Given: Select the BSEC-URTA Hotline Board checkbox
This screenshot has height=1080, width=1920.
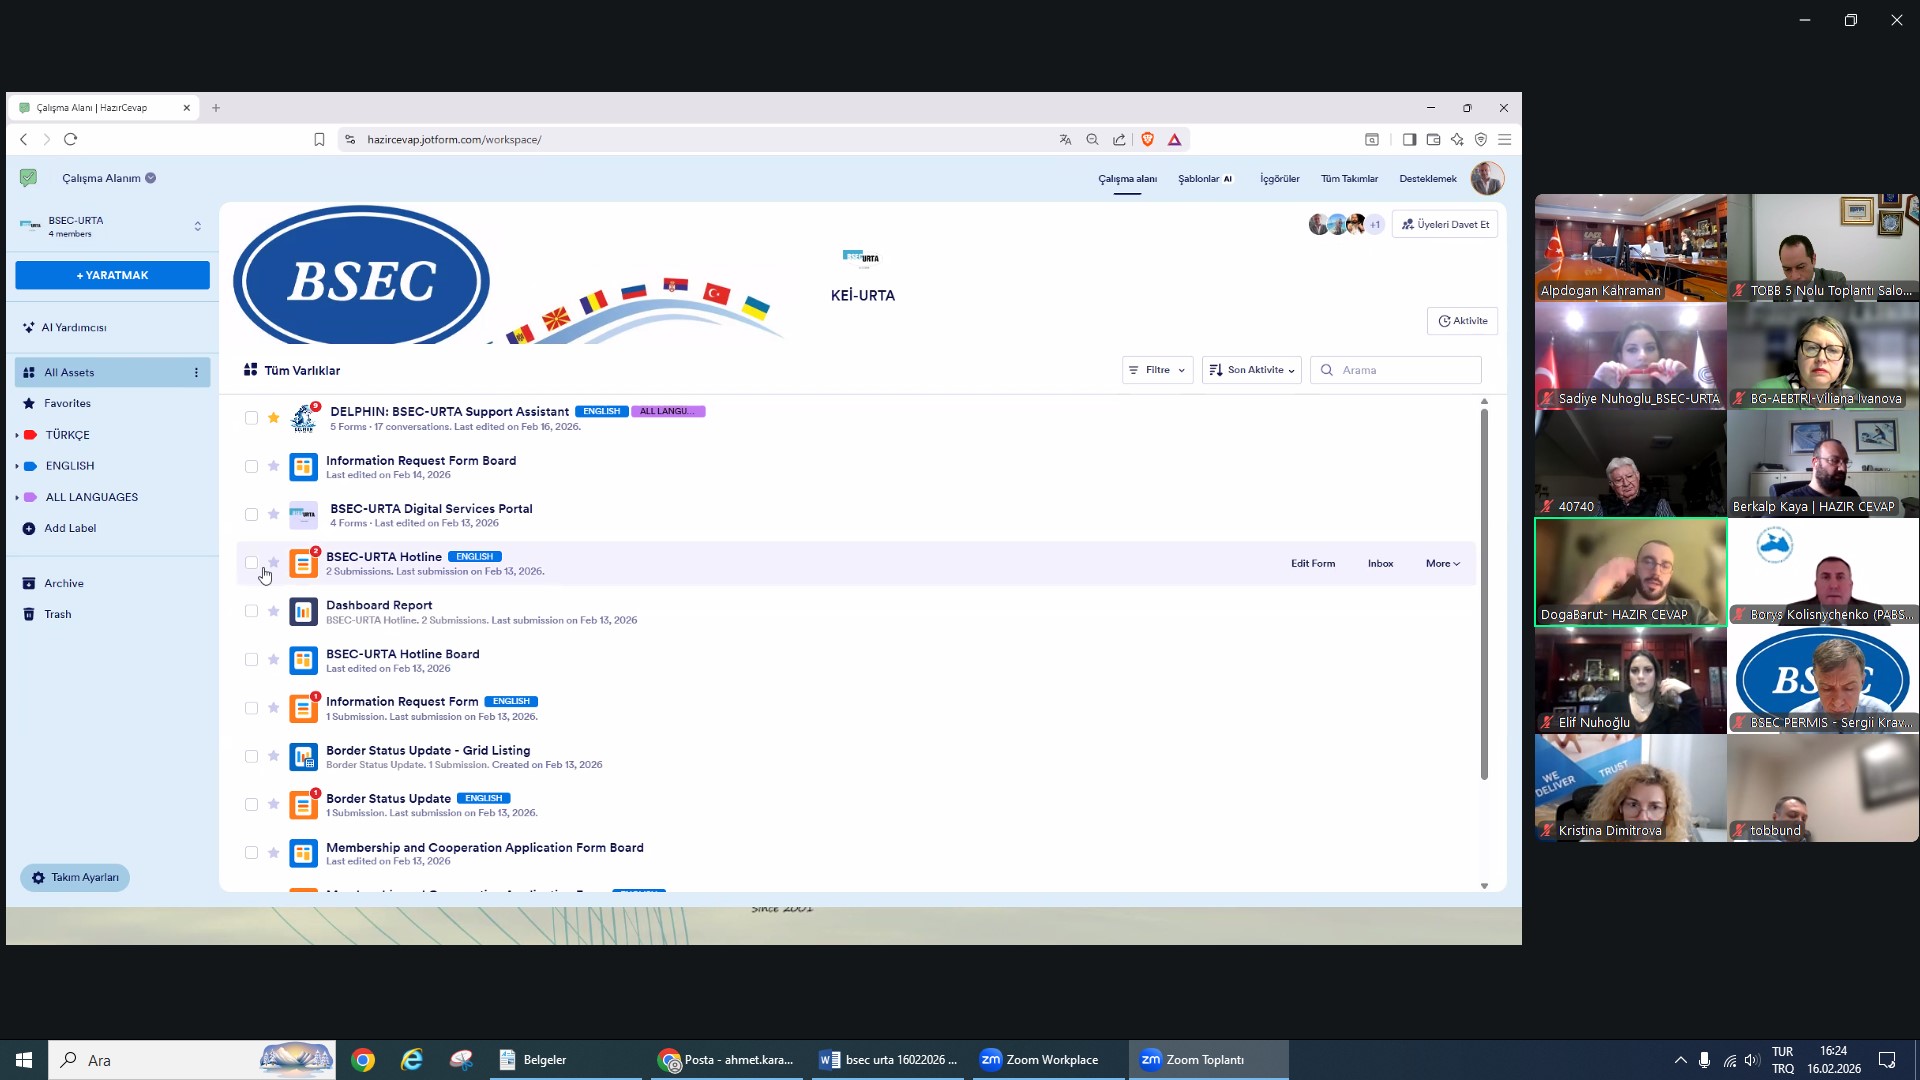Looking at the screenshot, I should click(x=251, y=660).
